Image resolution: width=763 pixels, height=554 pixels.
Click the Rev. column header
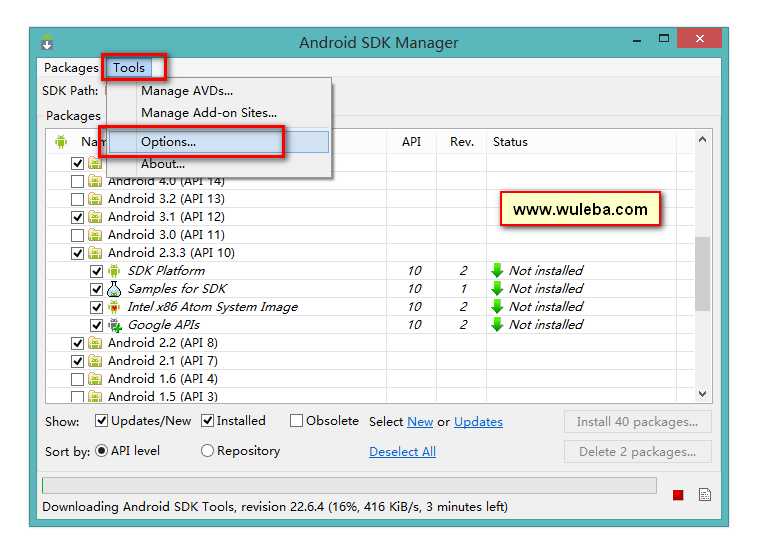462,142
